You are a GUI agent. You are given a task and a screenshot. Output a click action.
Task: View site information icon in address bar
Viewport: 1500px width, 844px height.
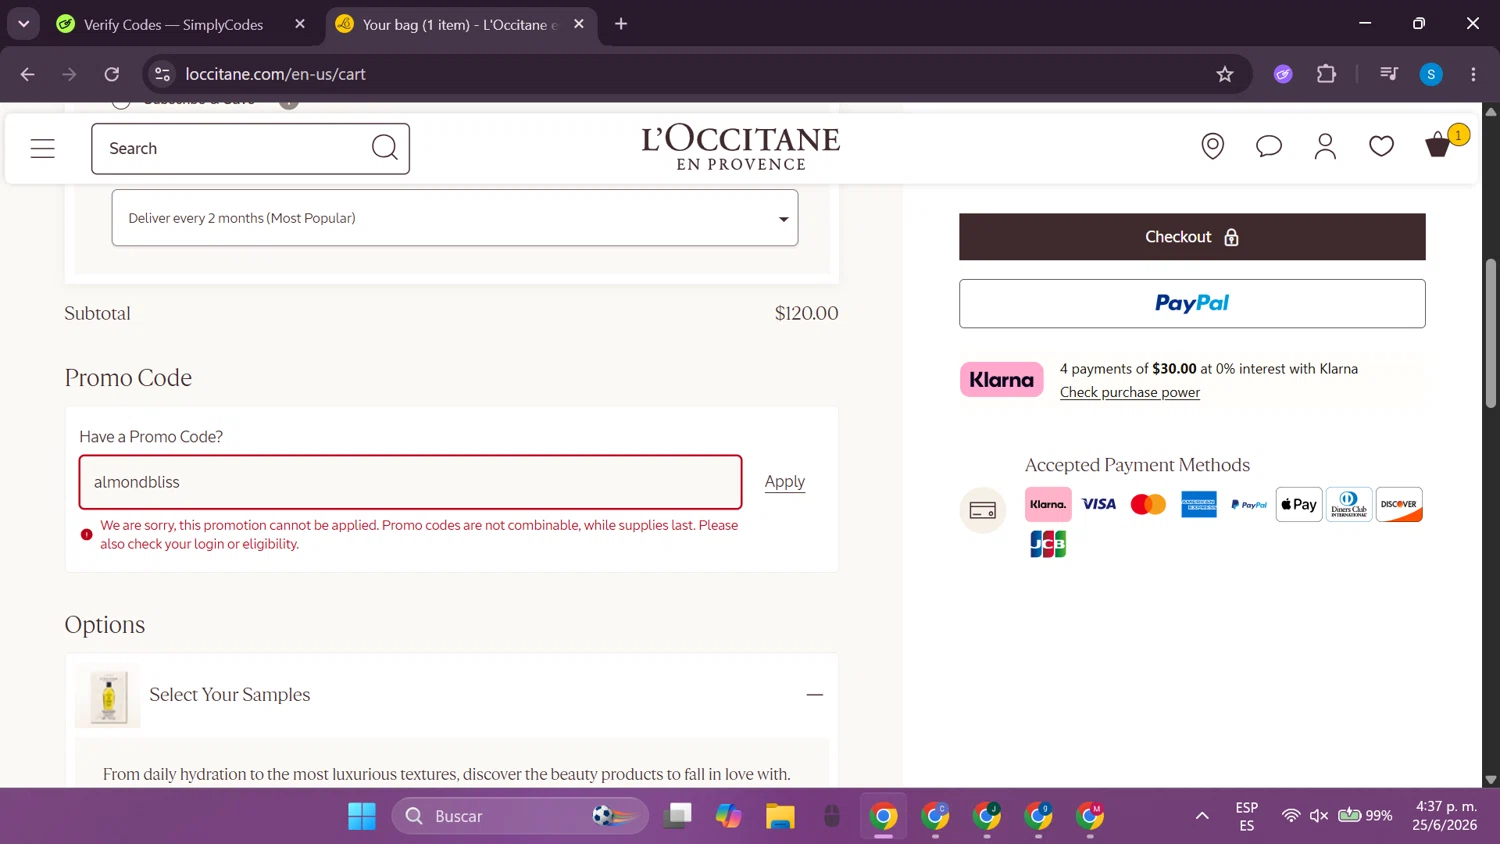163,74
